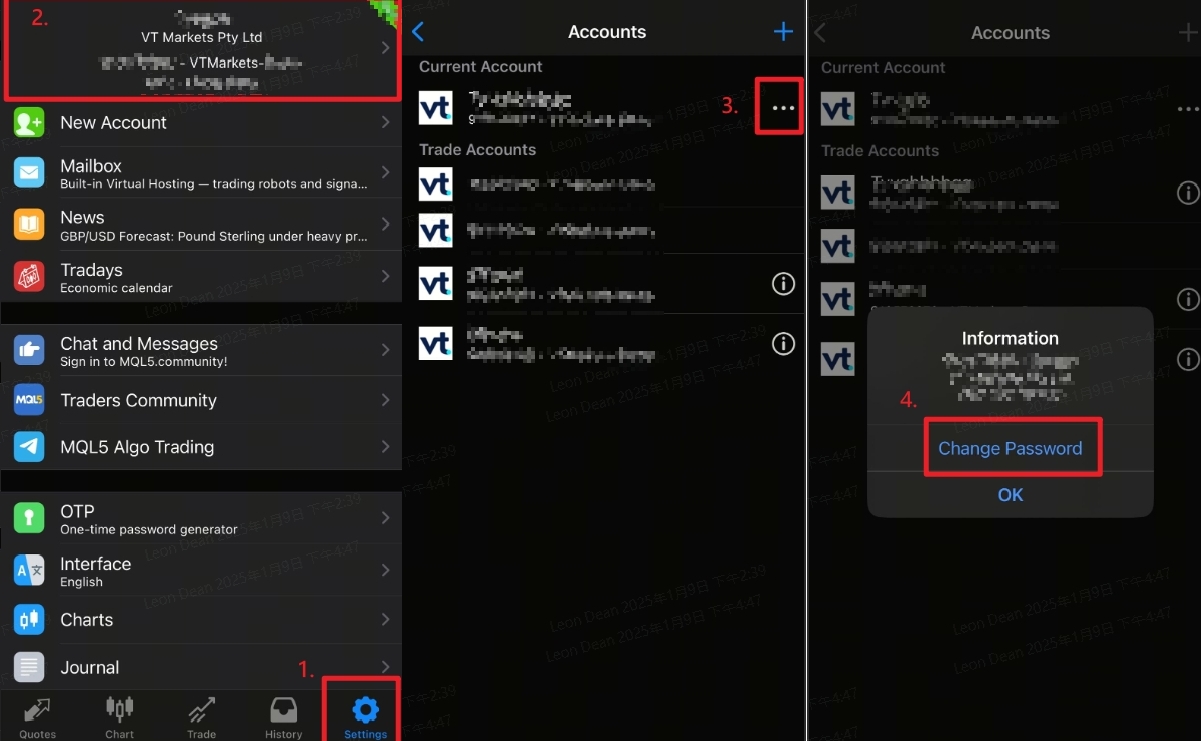Open the Settings tab gear icon

coord(366,710)
